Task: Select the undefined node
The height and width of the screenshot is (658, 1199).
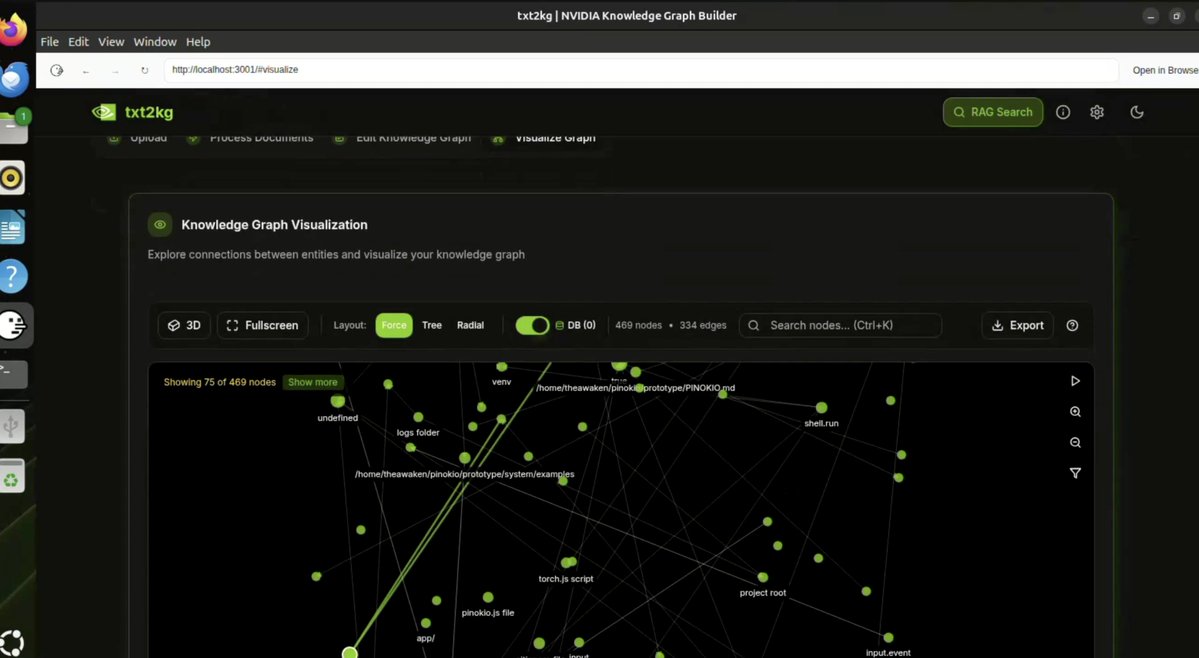Action: point(337,400)
